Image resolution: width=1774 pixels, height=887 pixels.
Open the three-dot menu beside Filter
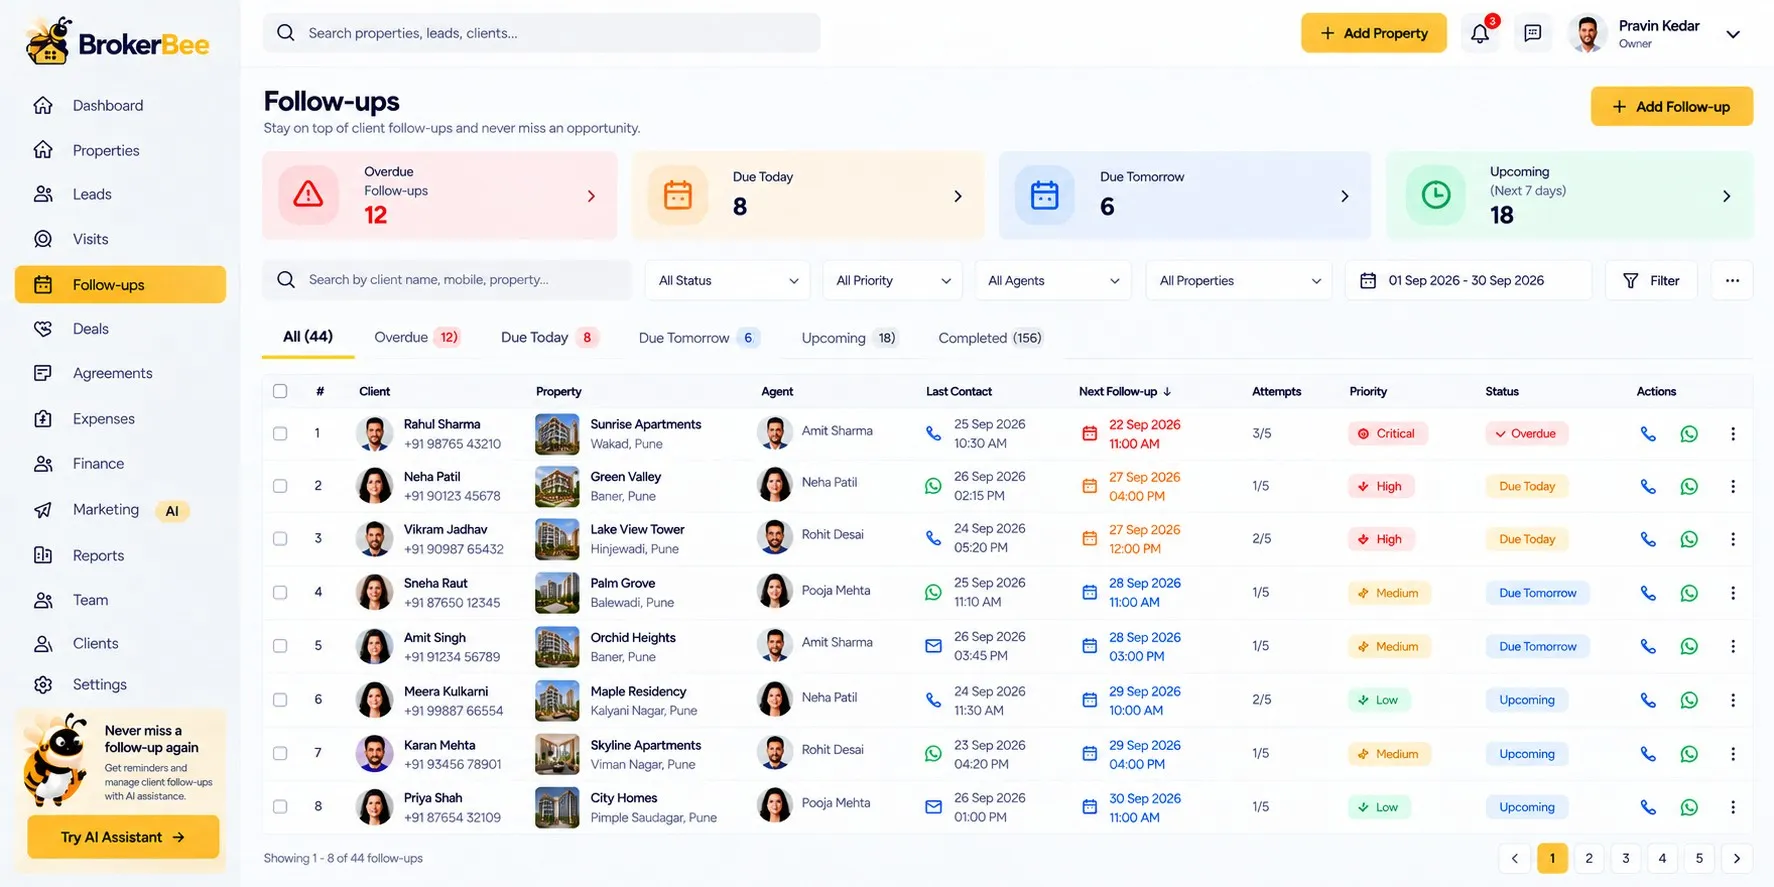click(x=1732, y=281)
